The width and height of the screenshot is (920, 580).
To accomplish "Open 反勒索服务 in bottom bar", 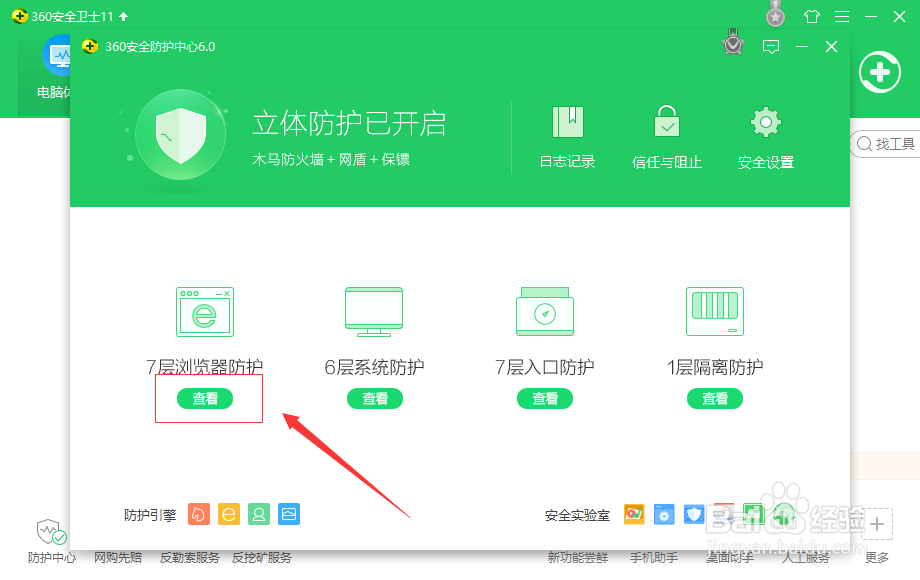I will point(190,558).
